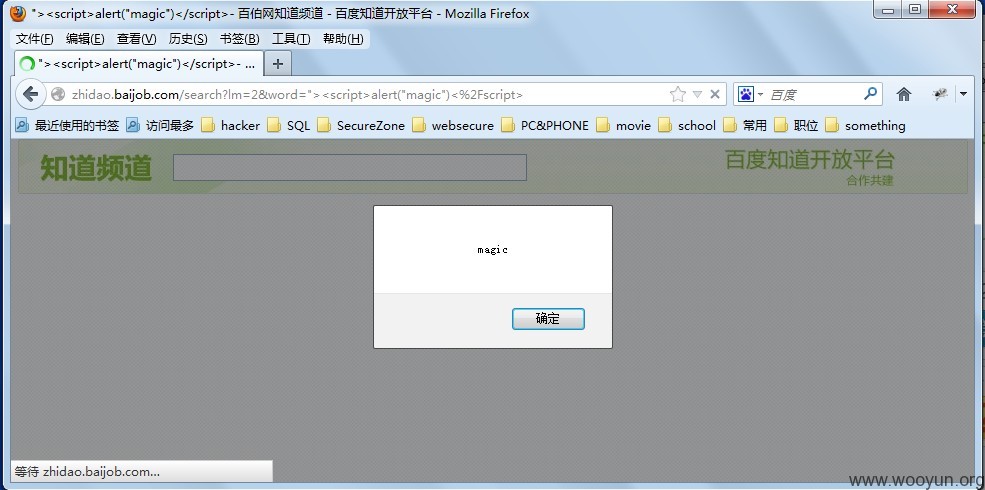Click the Back navigation arrow button
Viewport: 985px width, 490px height.
pyautogui.click(x=30, y=95)
